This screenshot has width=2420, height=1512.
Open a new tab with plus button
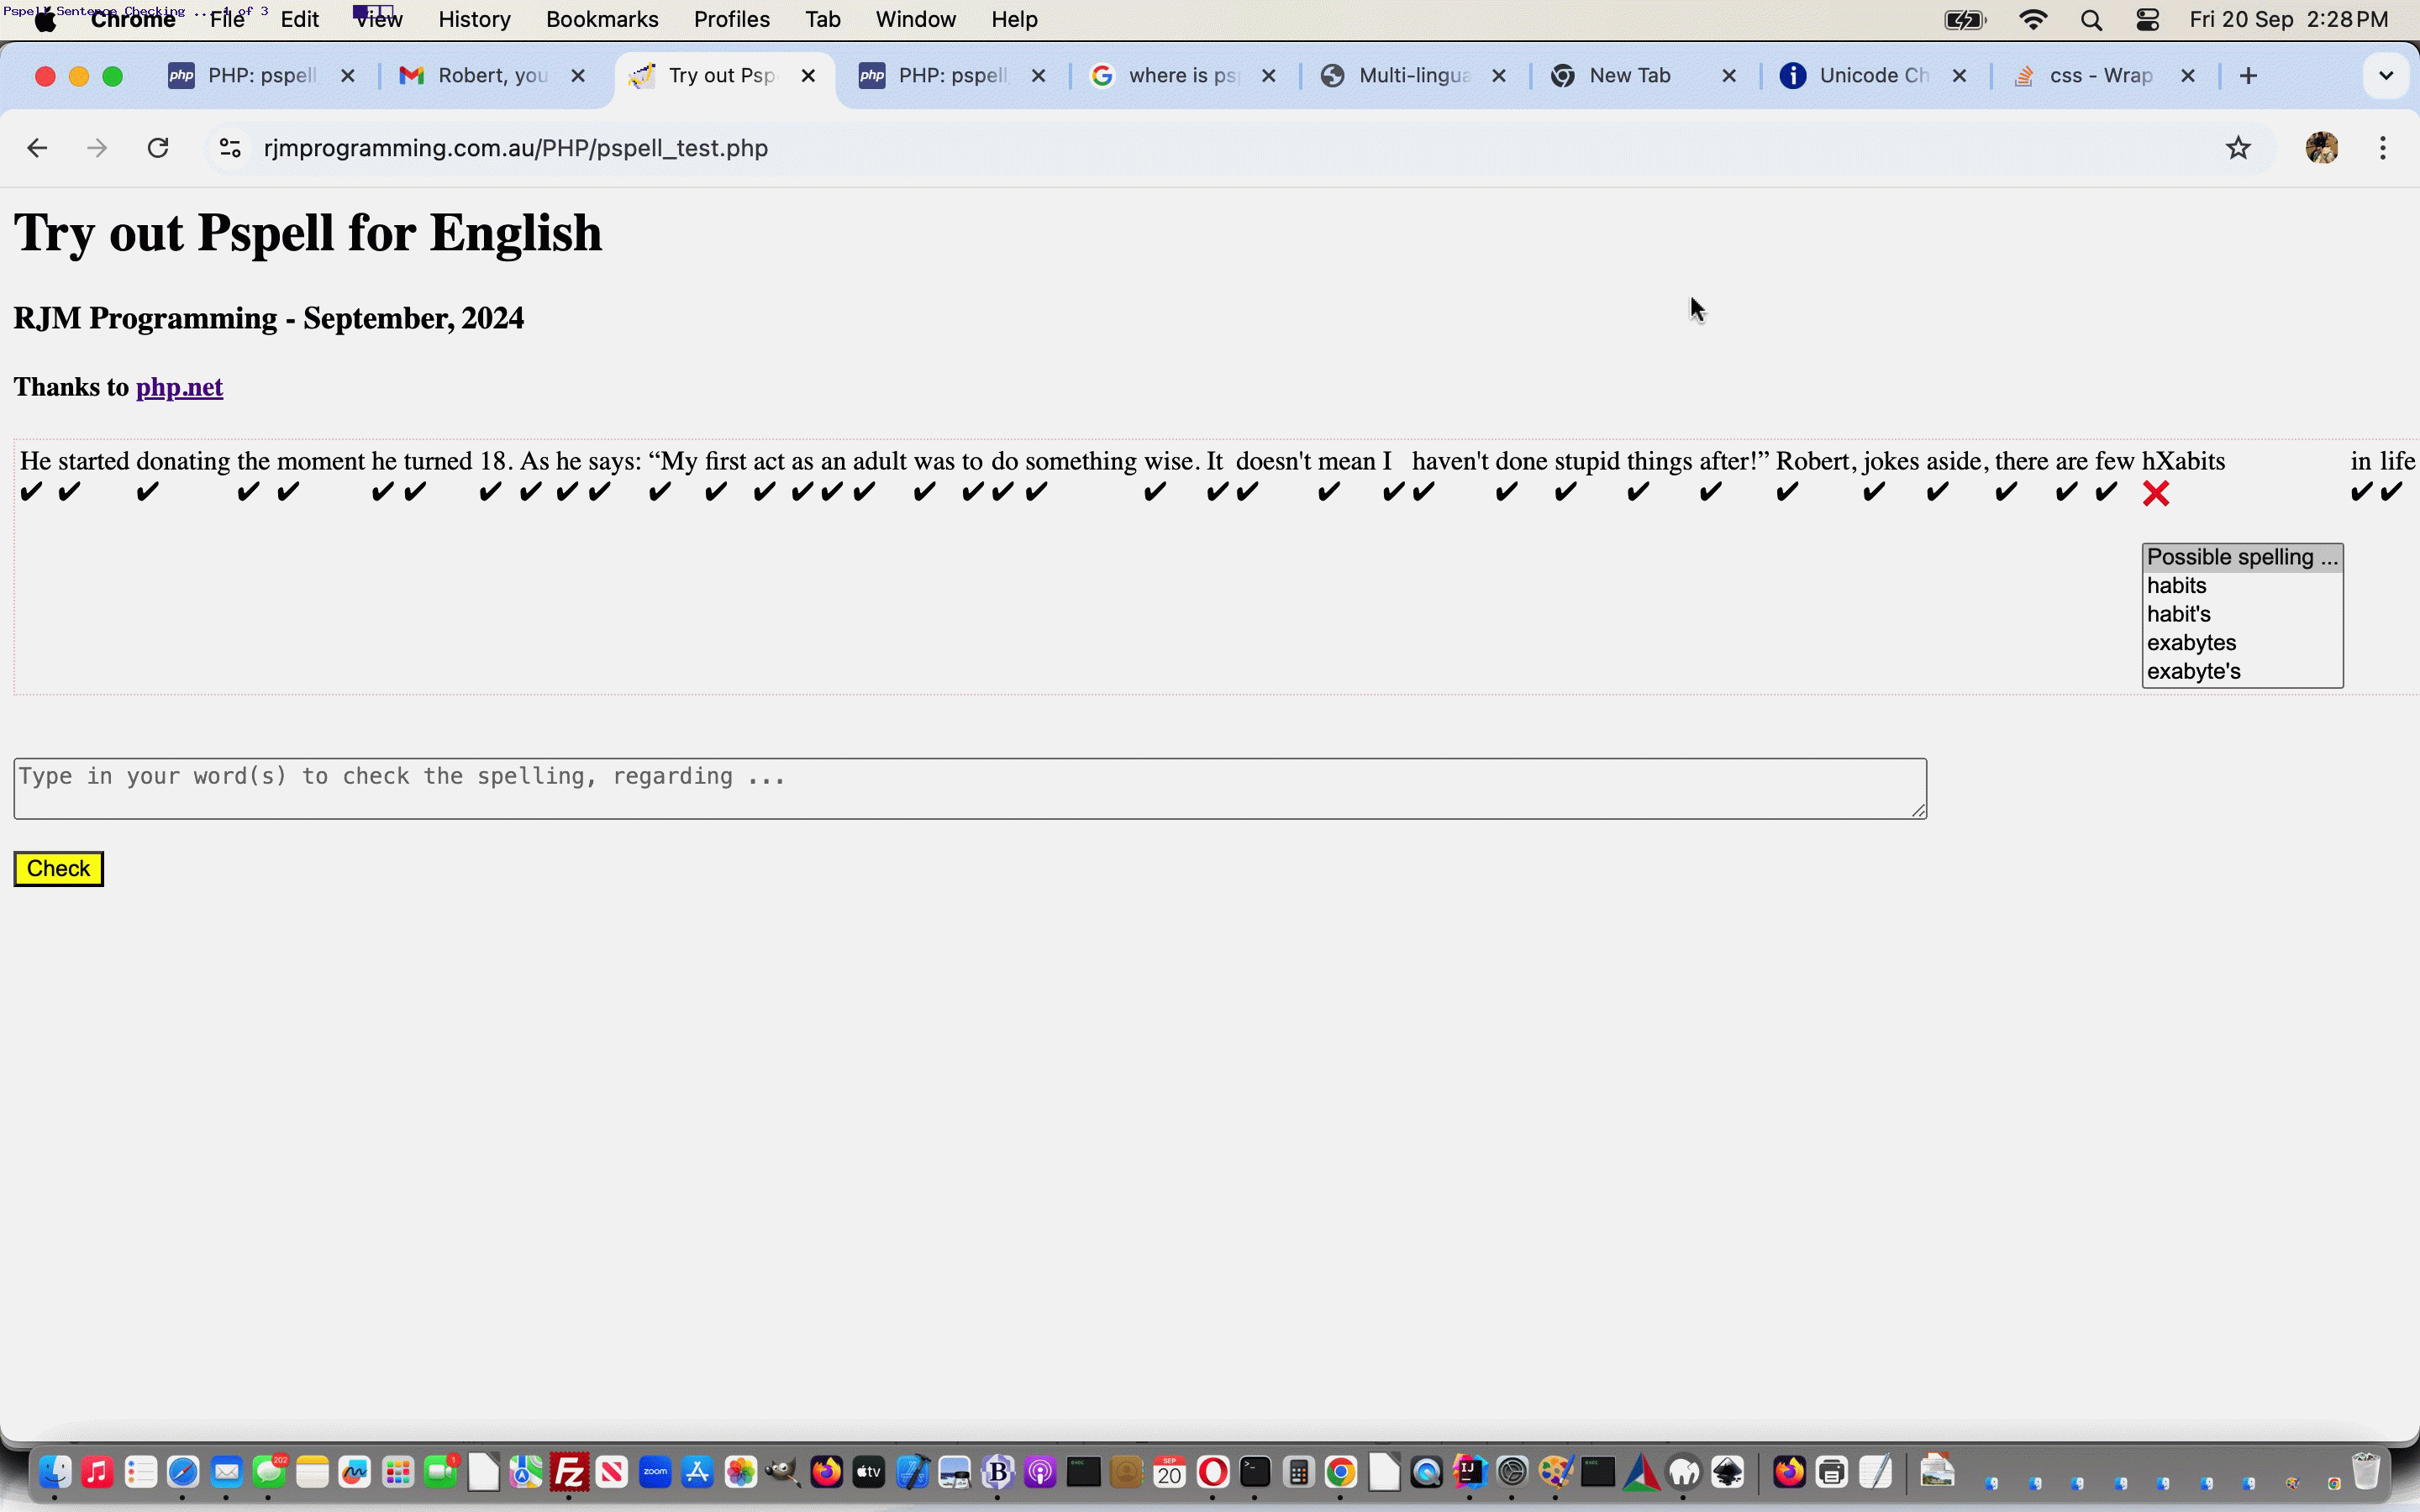tap(2248, 76)
